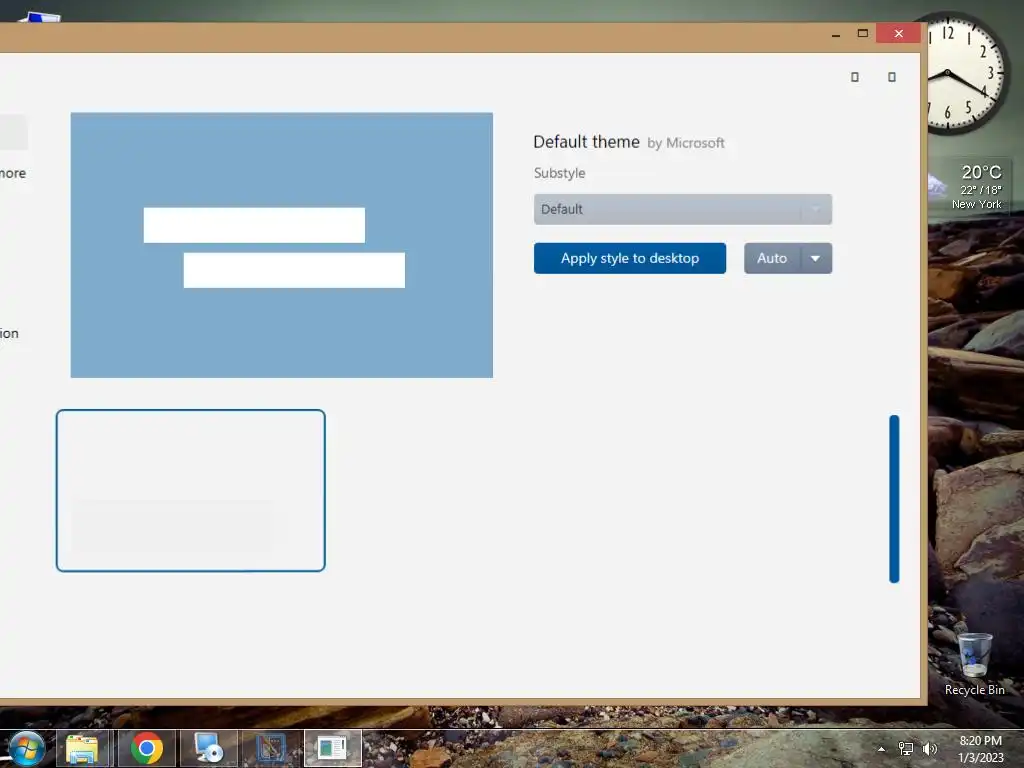
Task: Click the network tray icon
Action: point(906,749)
